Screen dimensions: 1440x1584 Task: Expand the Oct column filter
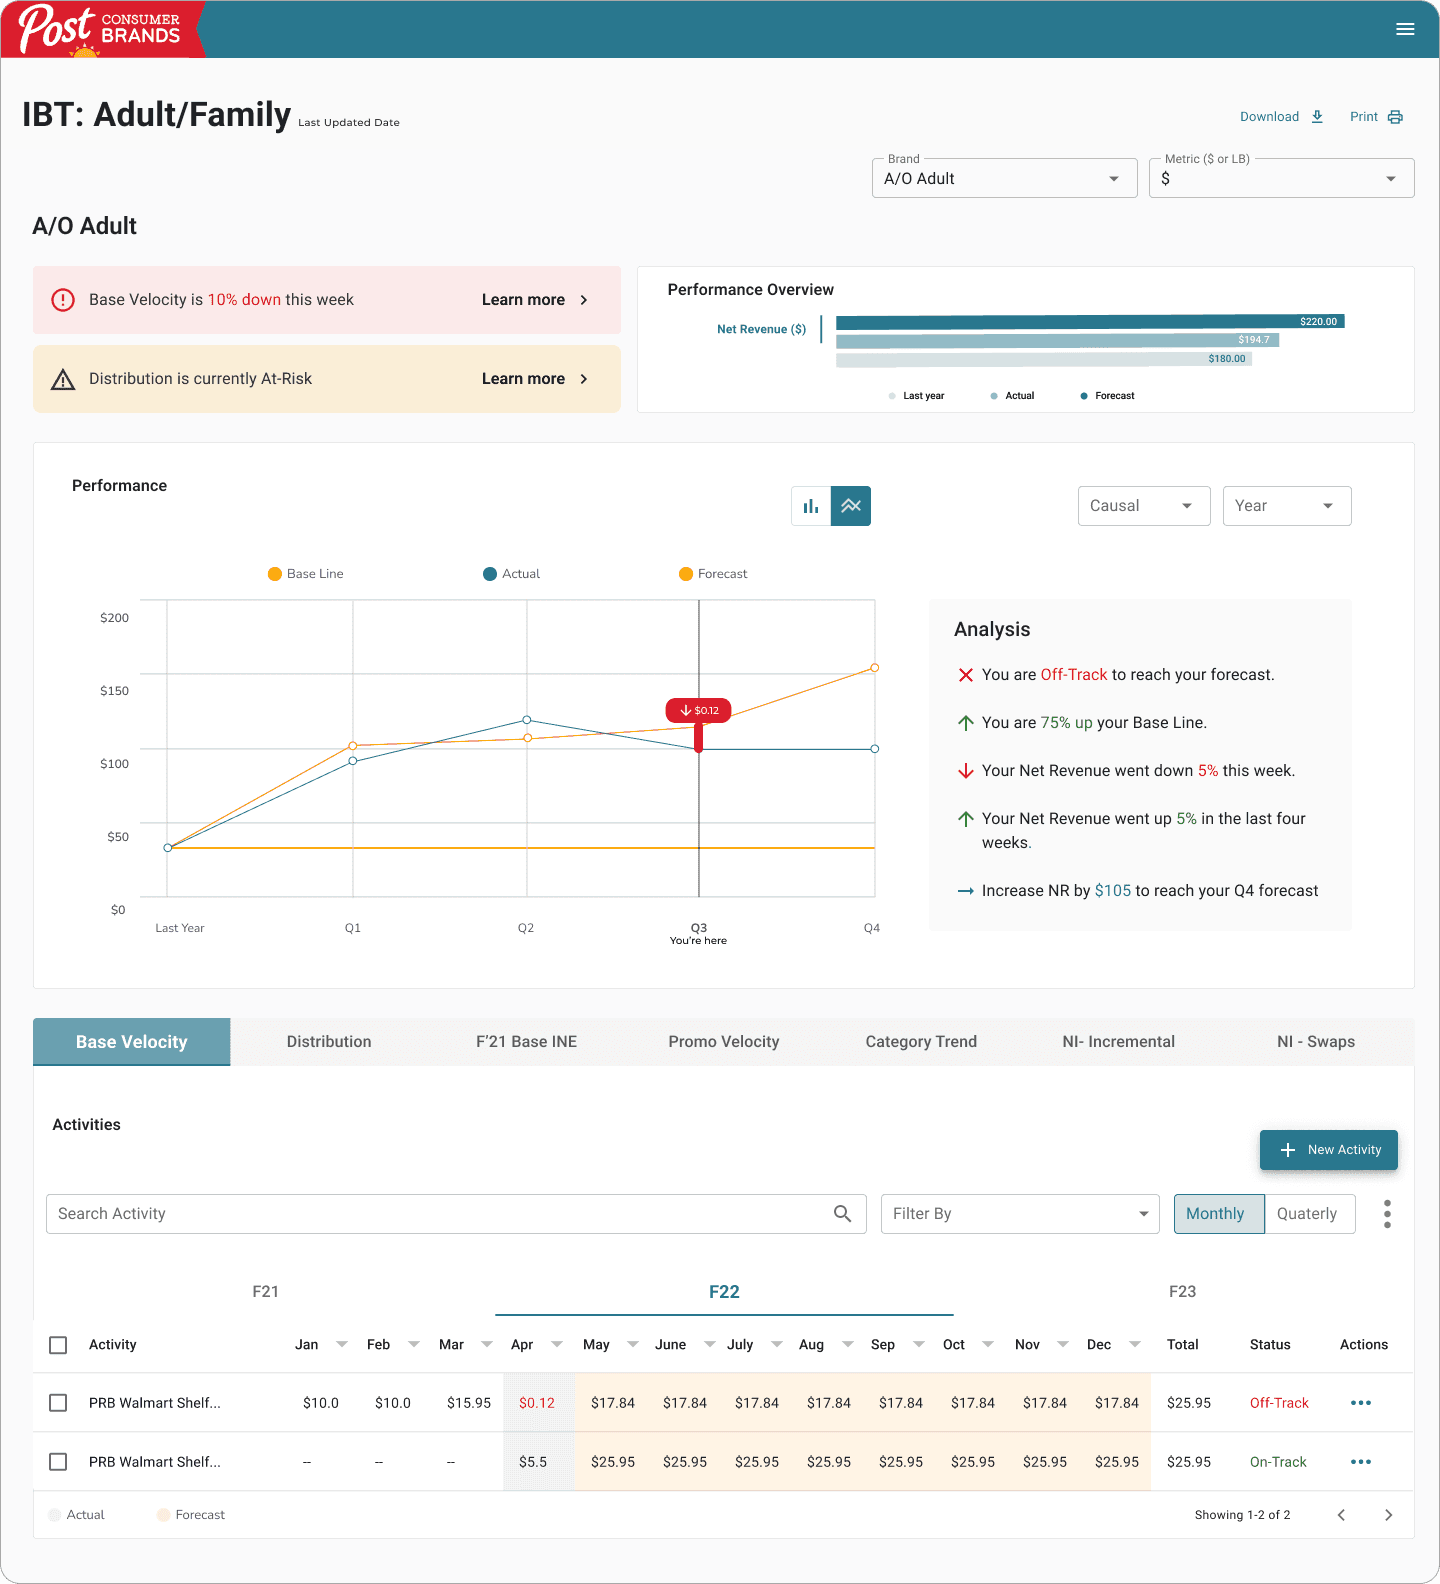point(988,1345)
